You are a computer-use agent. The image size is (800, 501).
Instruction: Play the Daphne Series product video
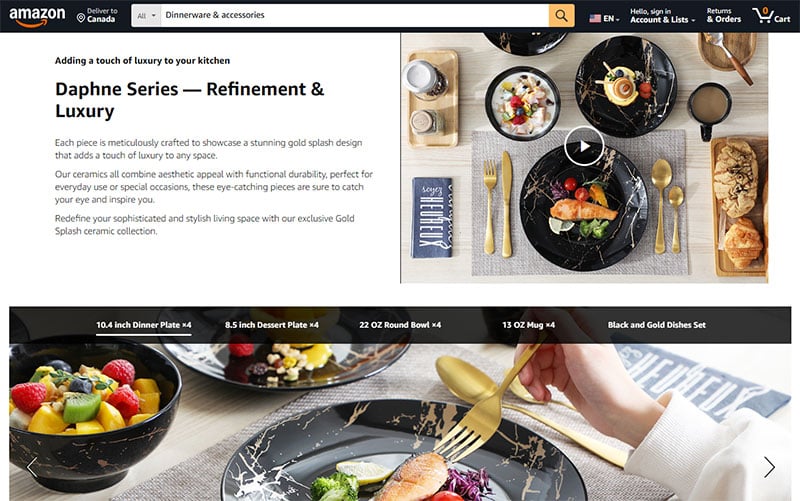click(x=584, y=146)
